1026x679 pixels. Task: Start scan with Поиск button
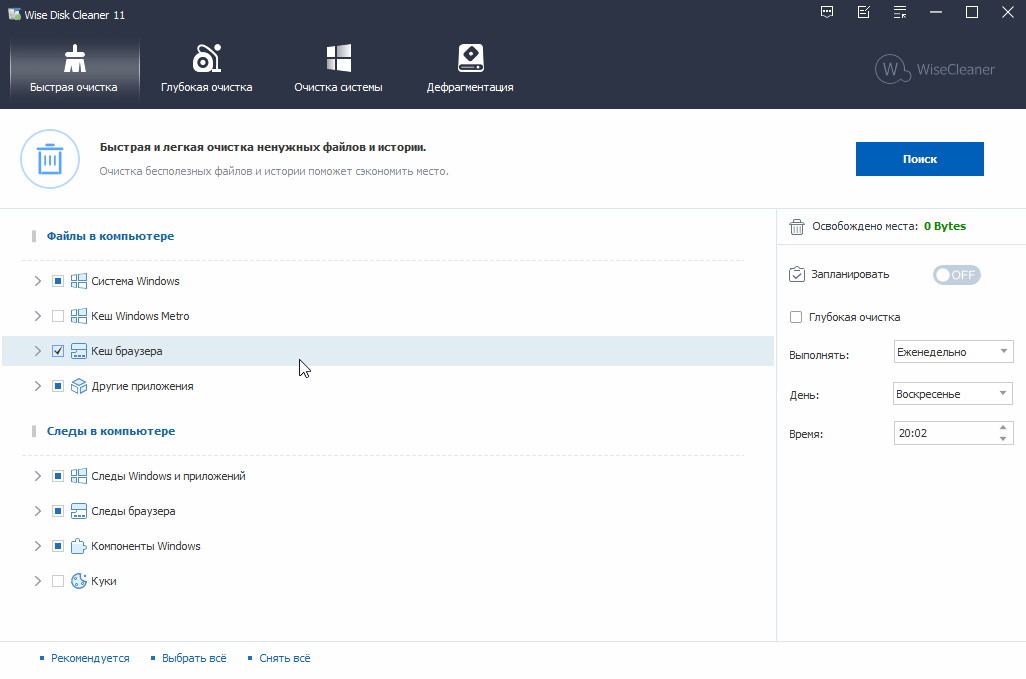click(x=919, y=159)
